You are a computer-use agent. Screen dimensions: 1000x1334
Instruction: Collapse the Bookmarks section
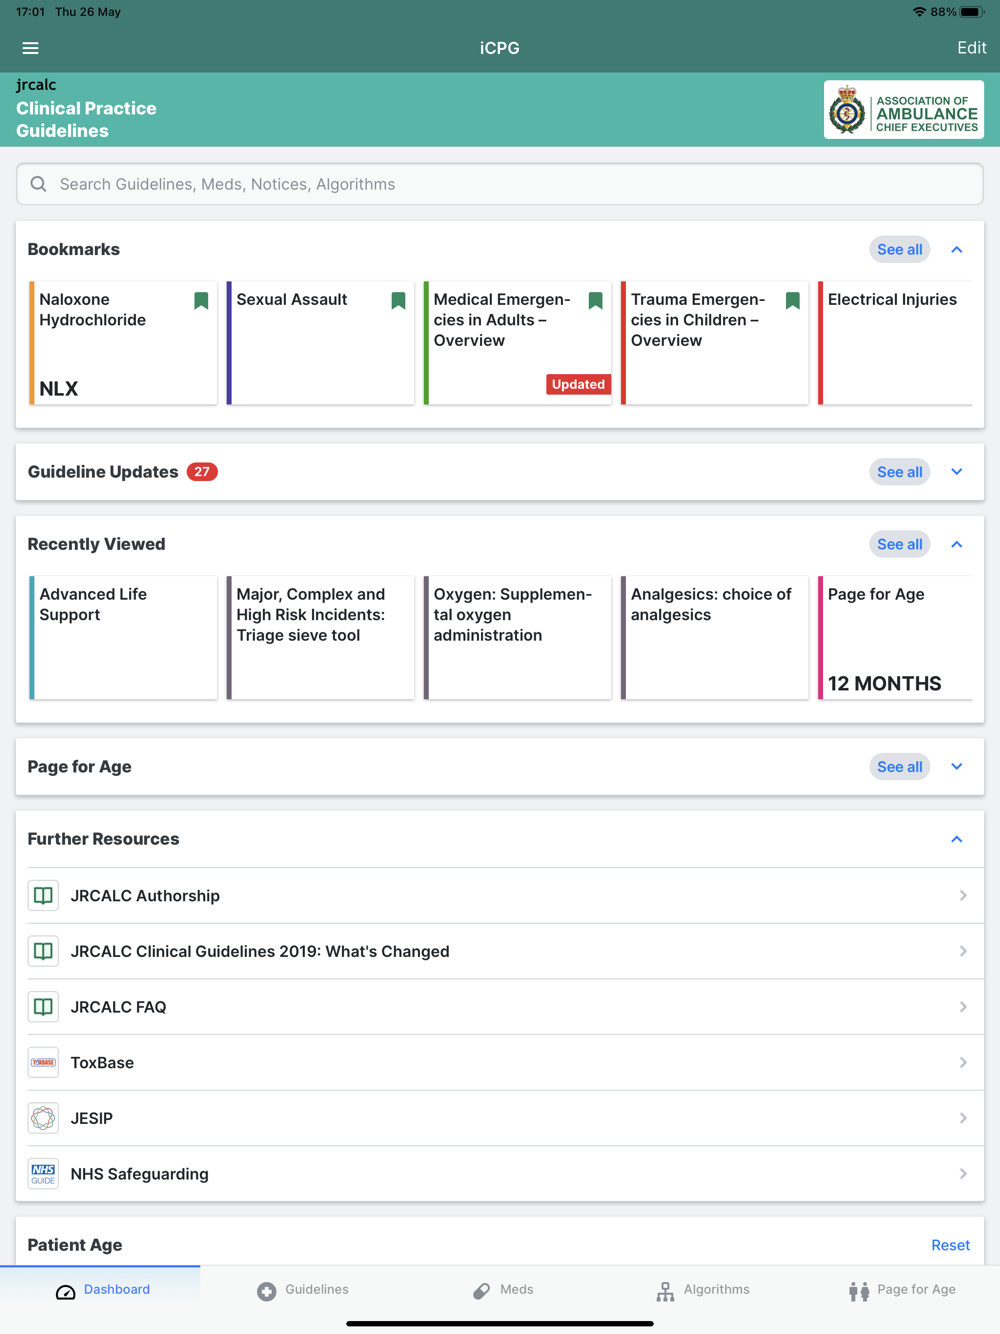[x=957, y=250]
